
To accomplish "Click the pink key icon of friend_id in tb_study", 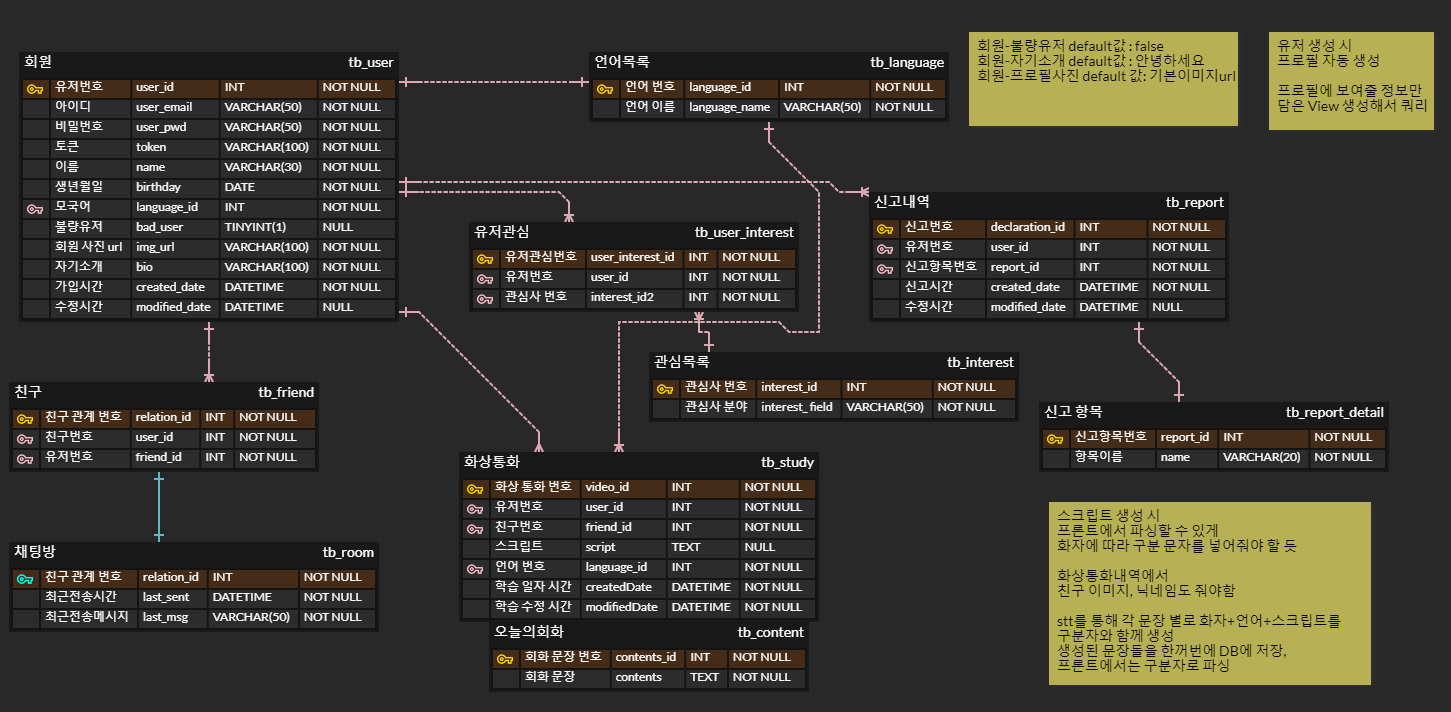I will pyautogui.click(x=475, y=528).
